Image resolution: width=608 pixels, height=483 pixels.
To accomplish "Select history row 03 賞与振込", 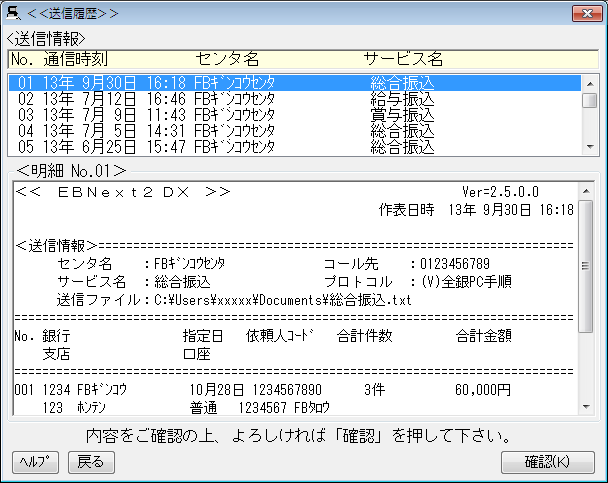I will point(295,115).
